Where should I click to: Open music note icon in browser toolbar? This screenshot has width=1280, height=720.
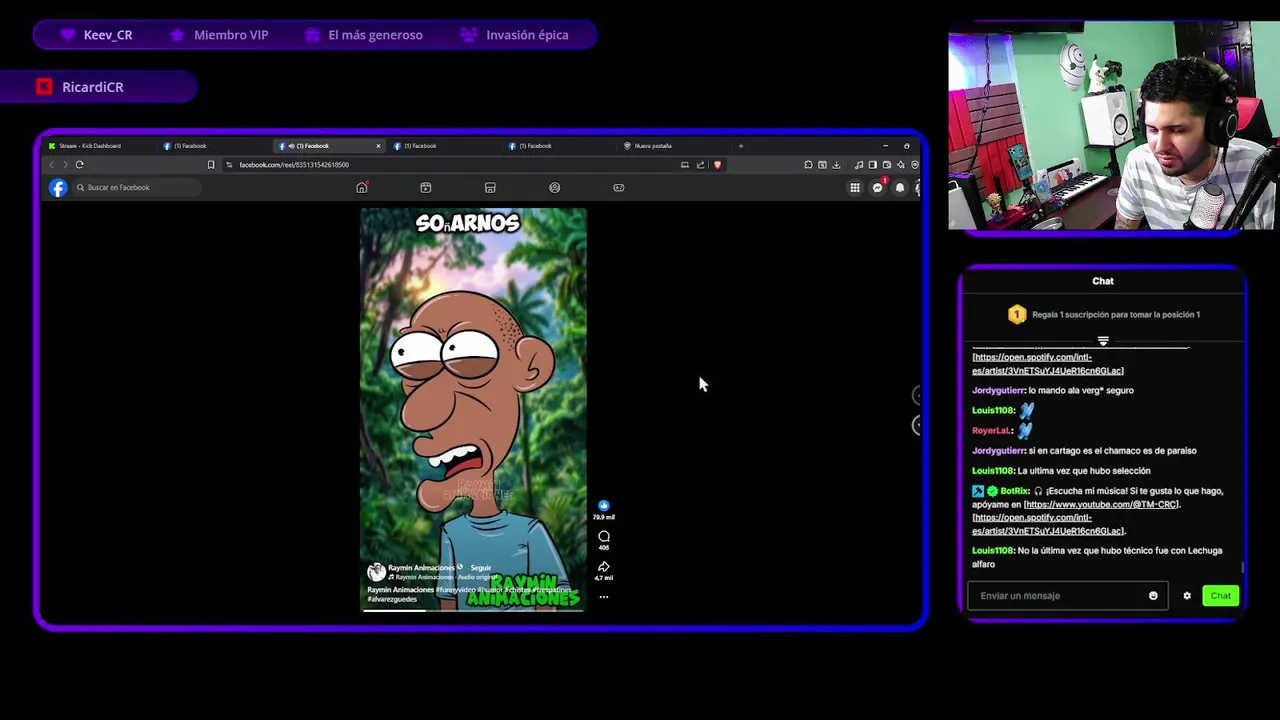tap(859, 164)
